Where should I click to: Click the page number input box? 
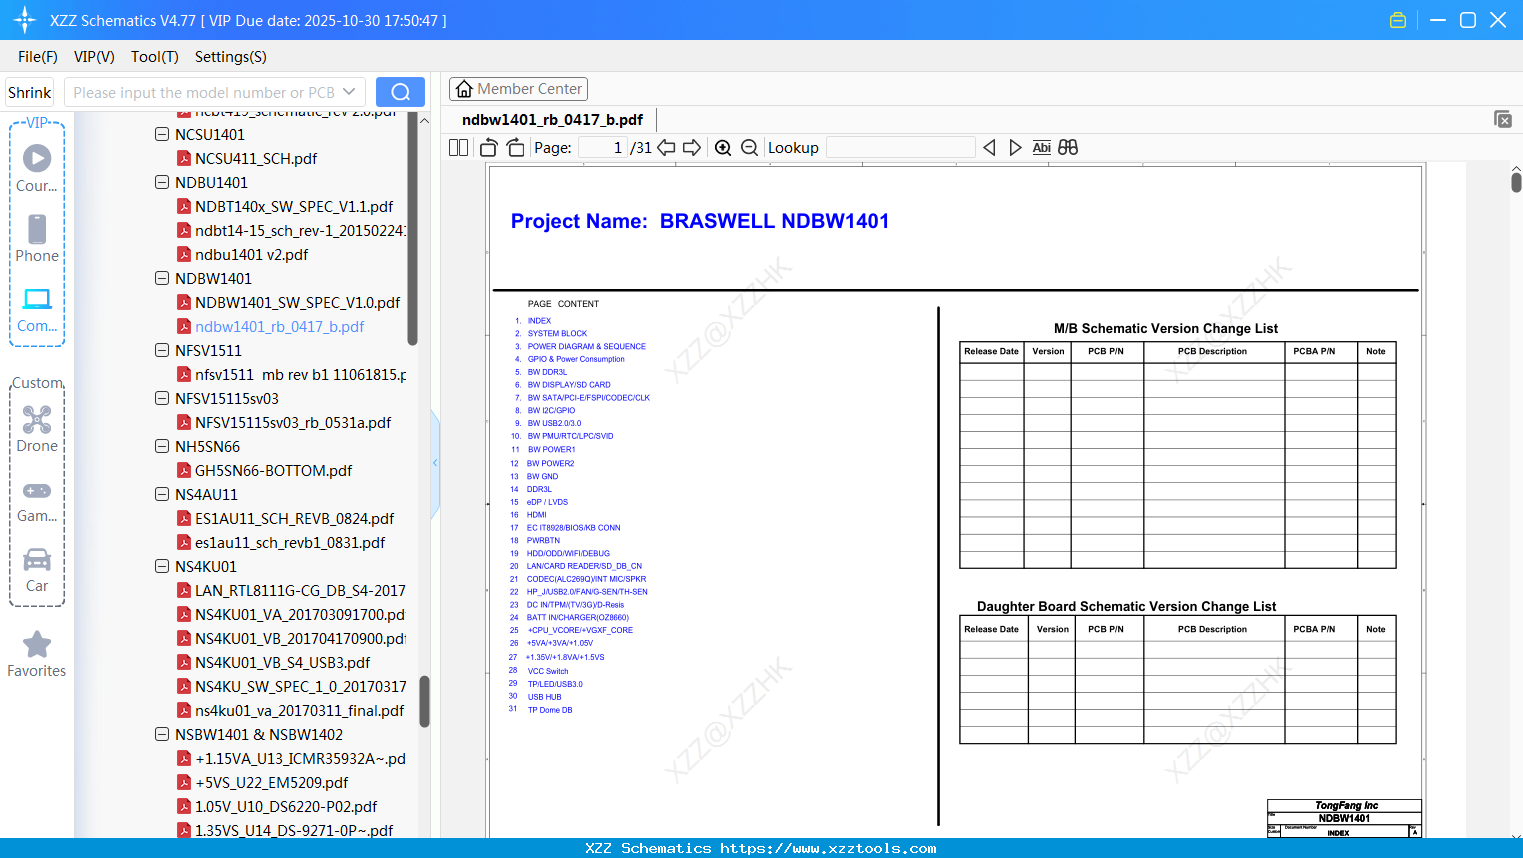point(602,148)
